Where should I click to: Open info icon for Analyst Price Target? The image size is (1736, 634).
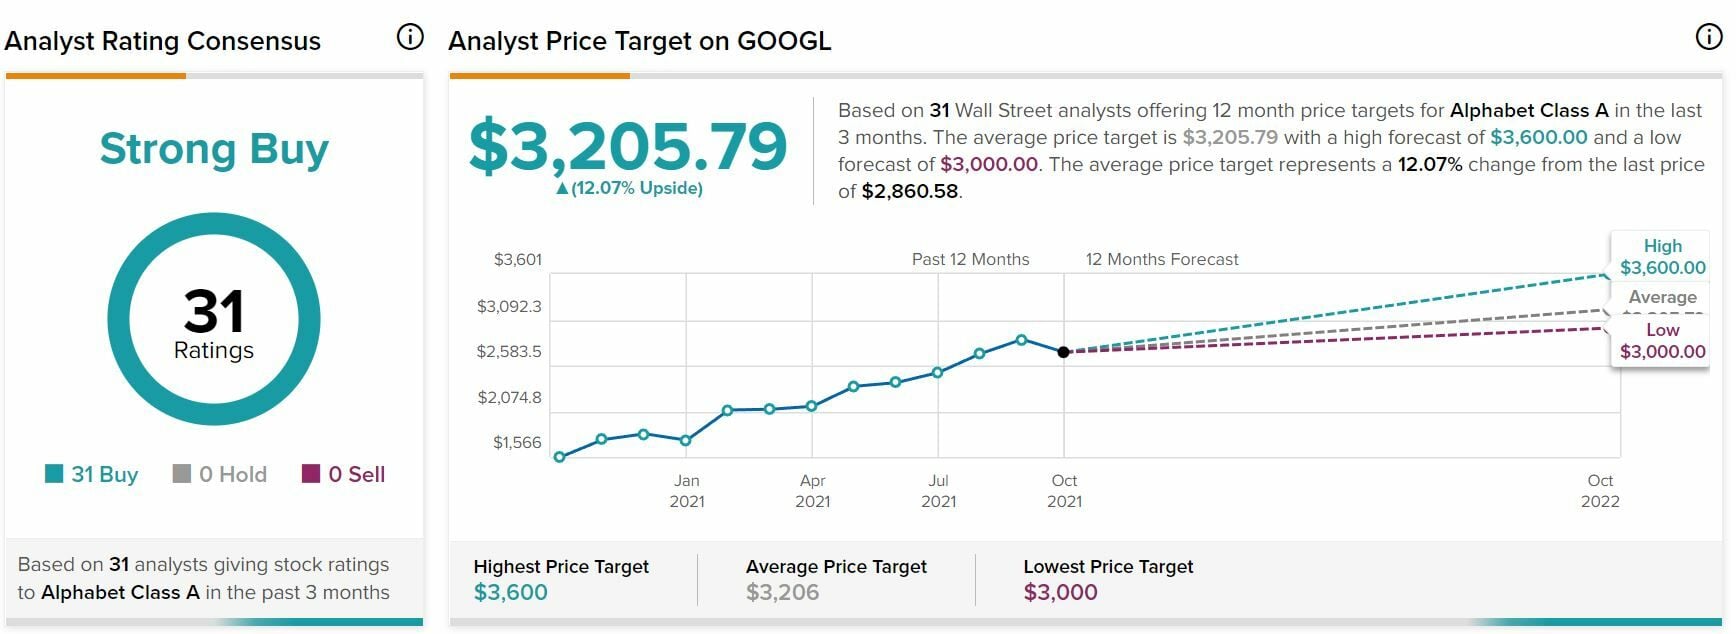tap(1708, 38)
